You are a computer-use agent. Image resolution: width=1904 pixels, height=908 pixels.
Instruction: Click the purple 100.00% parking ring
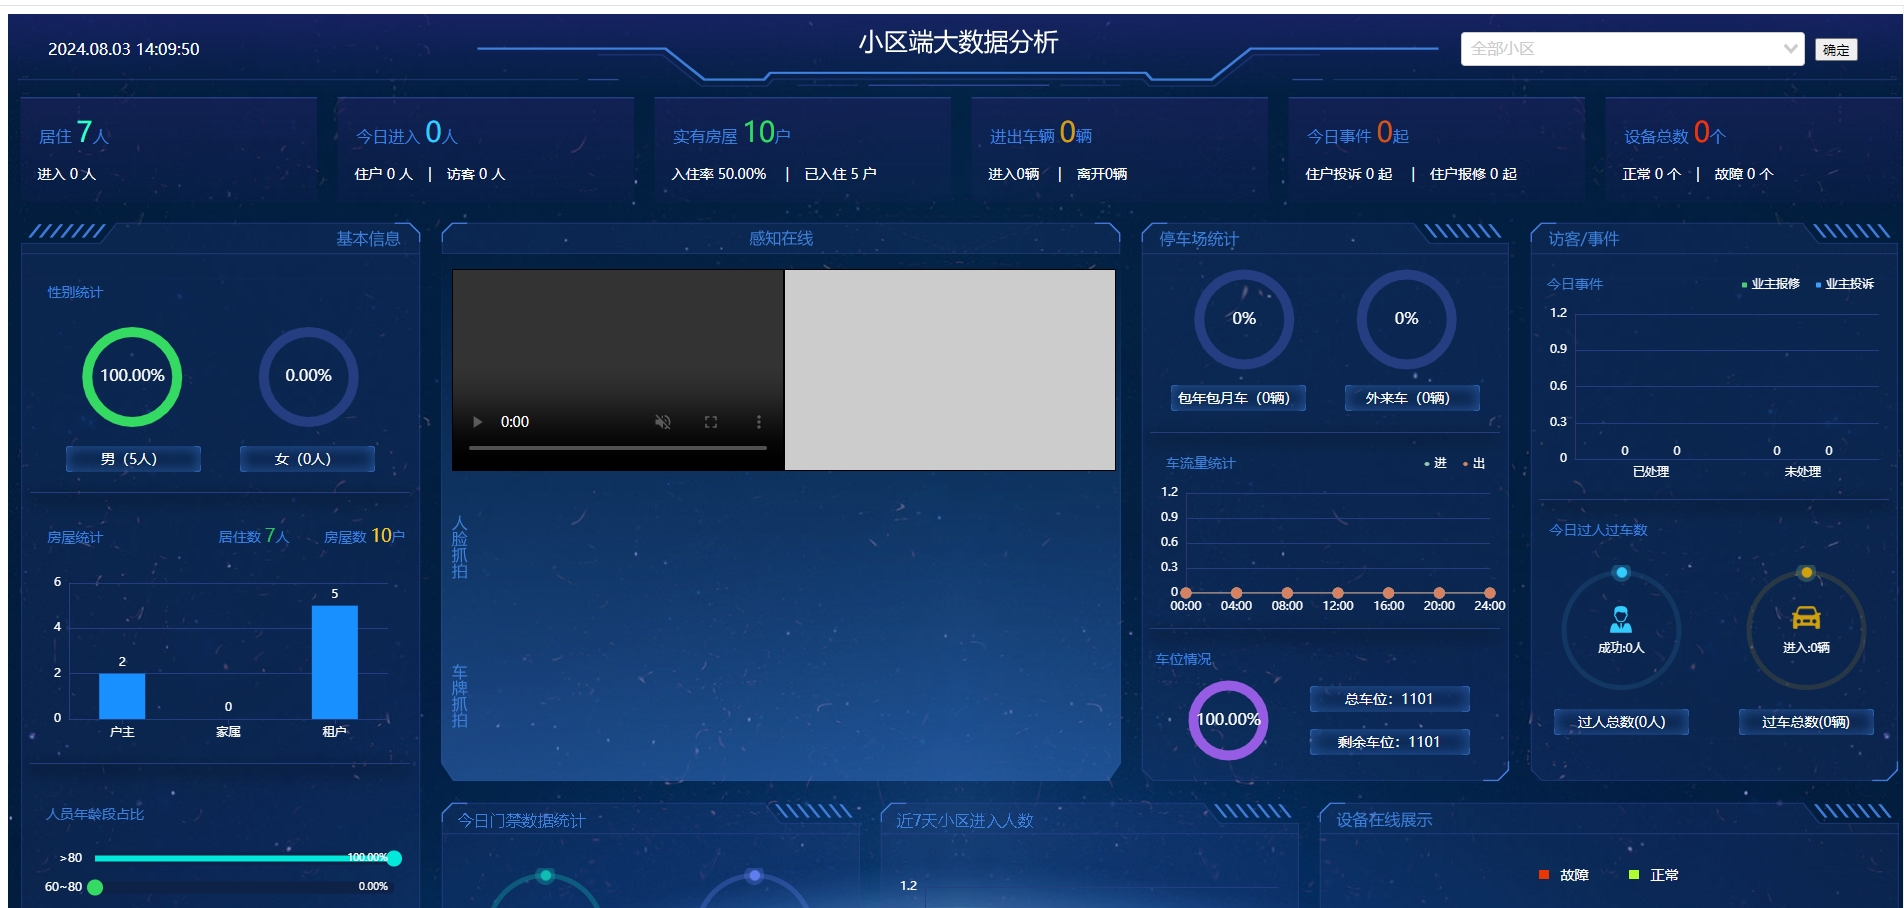[x=1228, y=720]
